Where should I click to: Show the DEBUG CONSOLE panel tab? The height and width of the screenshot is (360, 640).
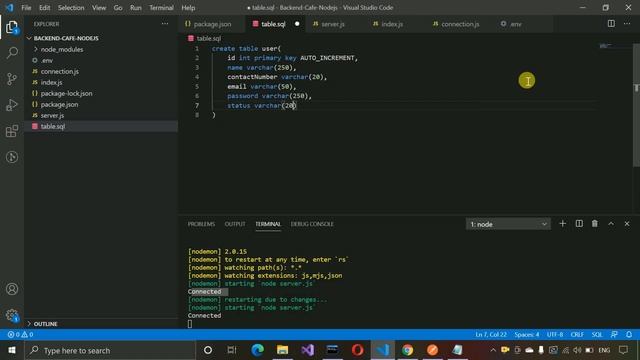[x=312, y=224]
